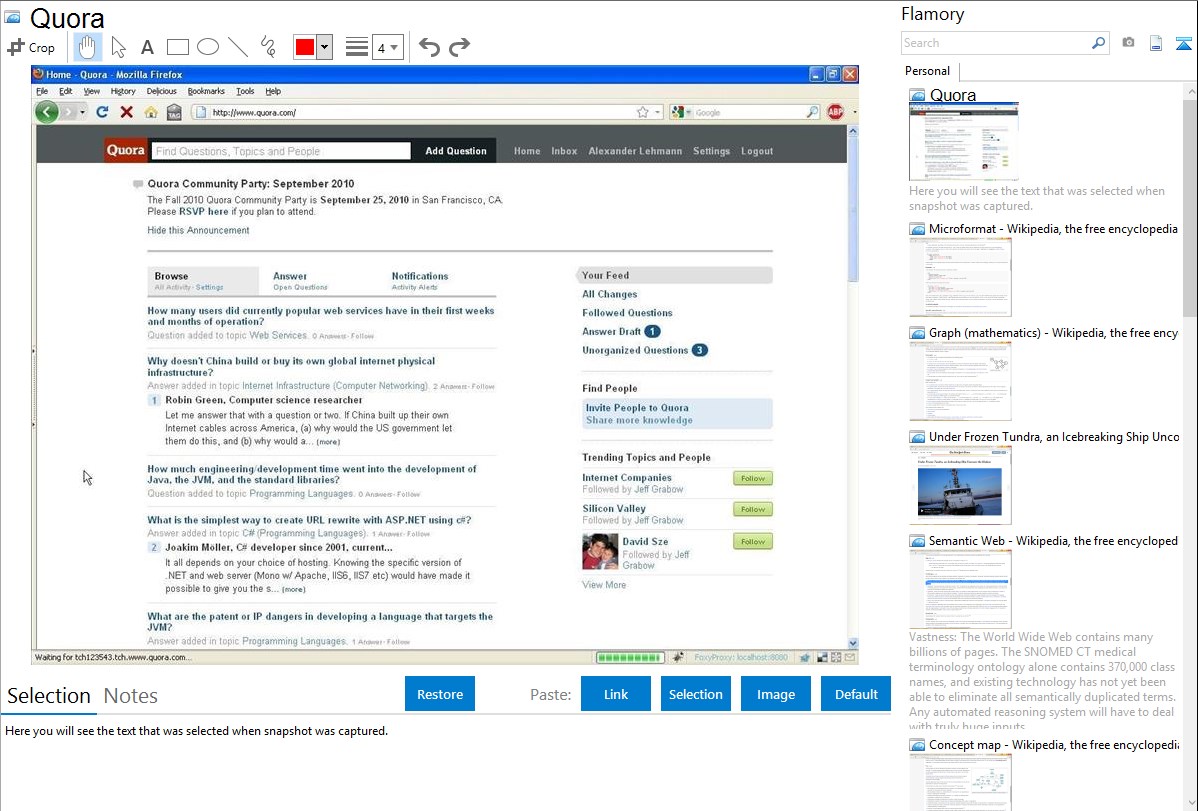Click the ABP adblock icon
Image resolution: width=1198 pixels, height=811 pixels.
(835, 112)
